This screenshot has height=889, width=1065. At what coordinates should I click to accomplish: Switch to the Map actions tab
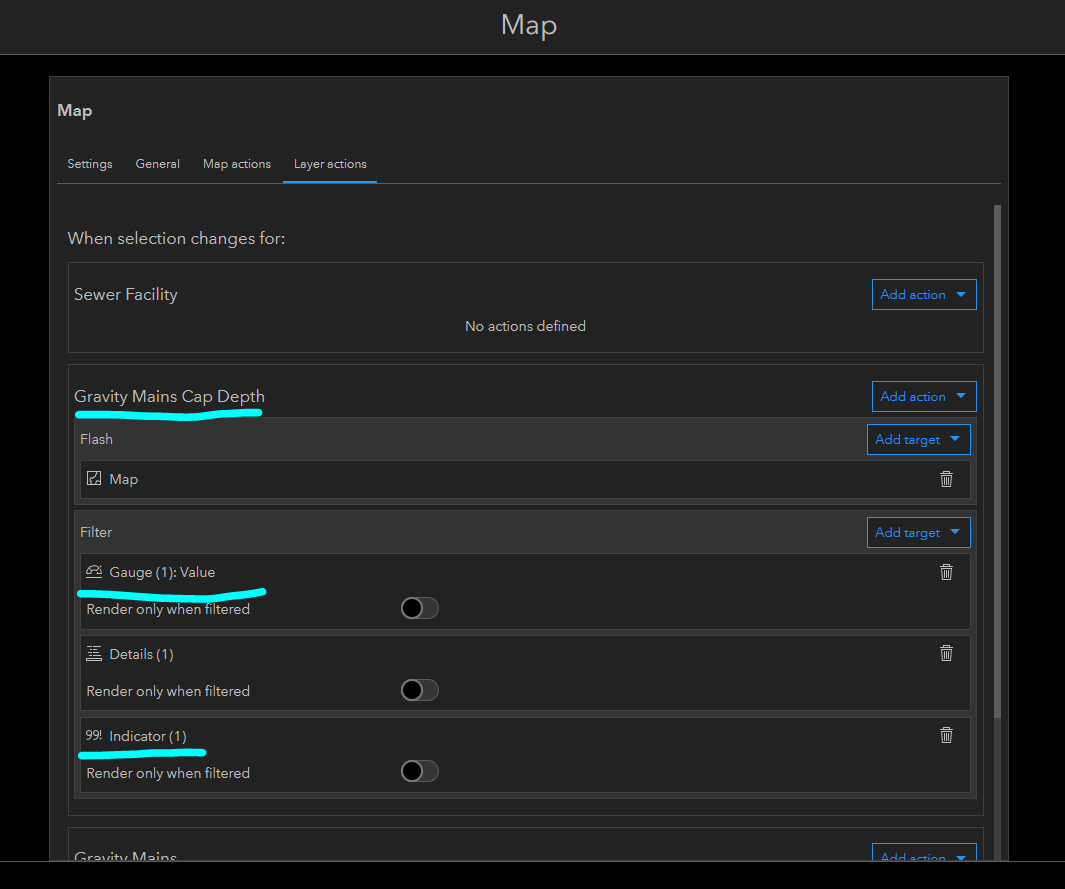[x=236, y=163]
